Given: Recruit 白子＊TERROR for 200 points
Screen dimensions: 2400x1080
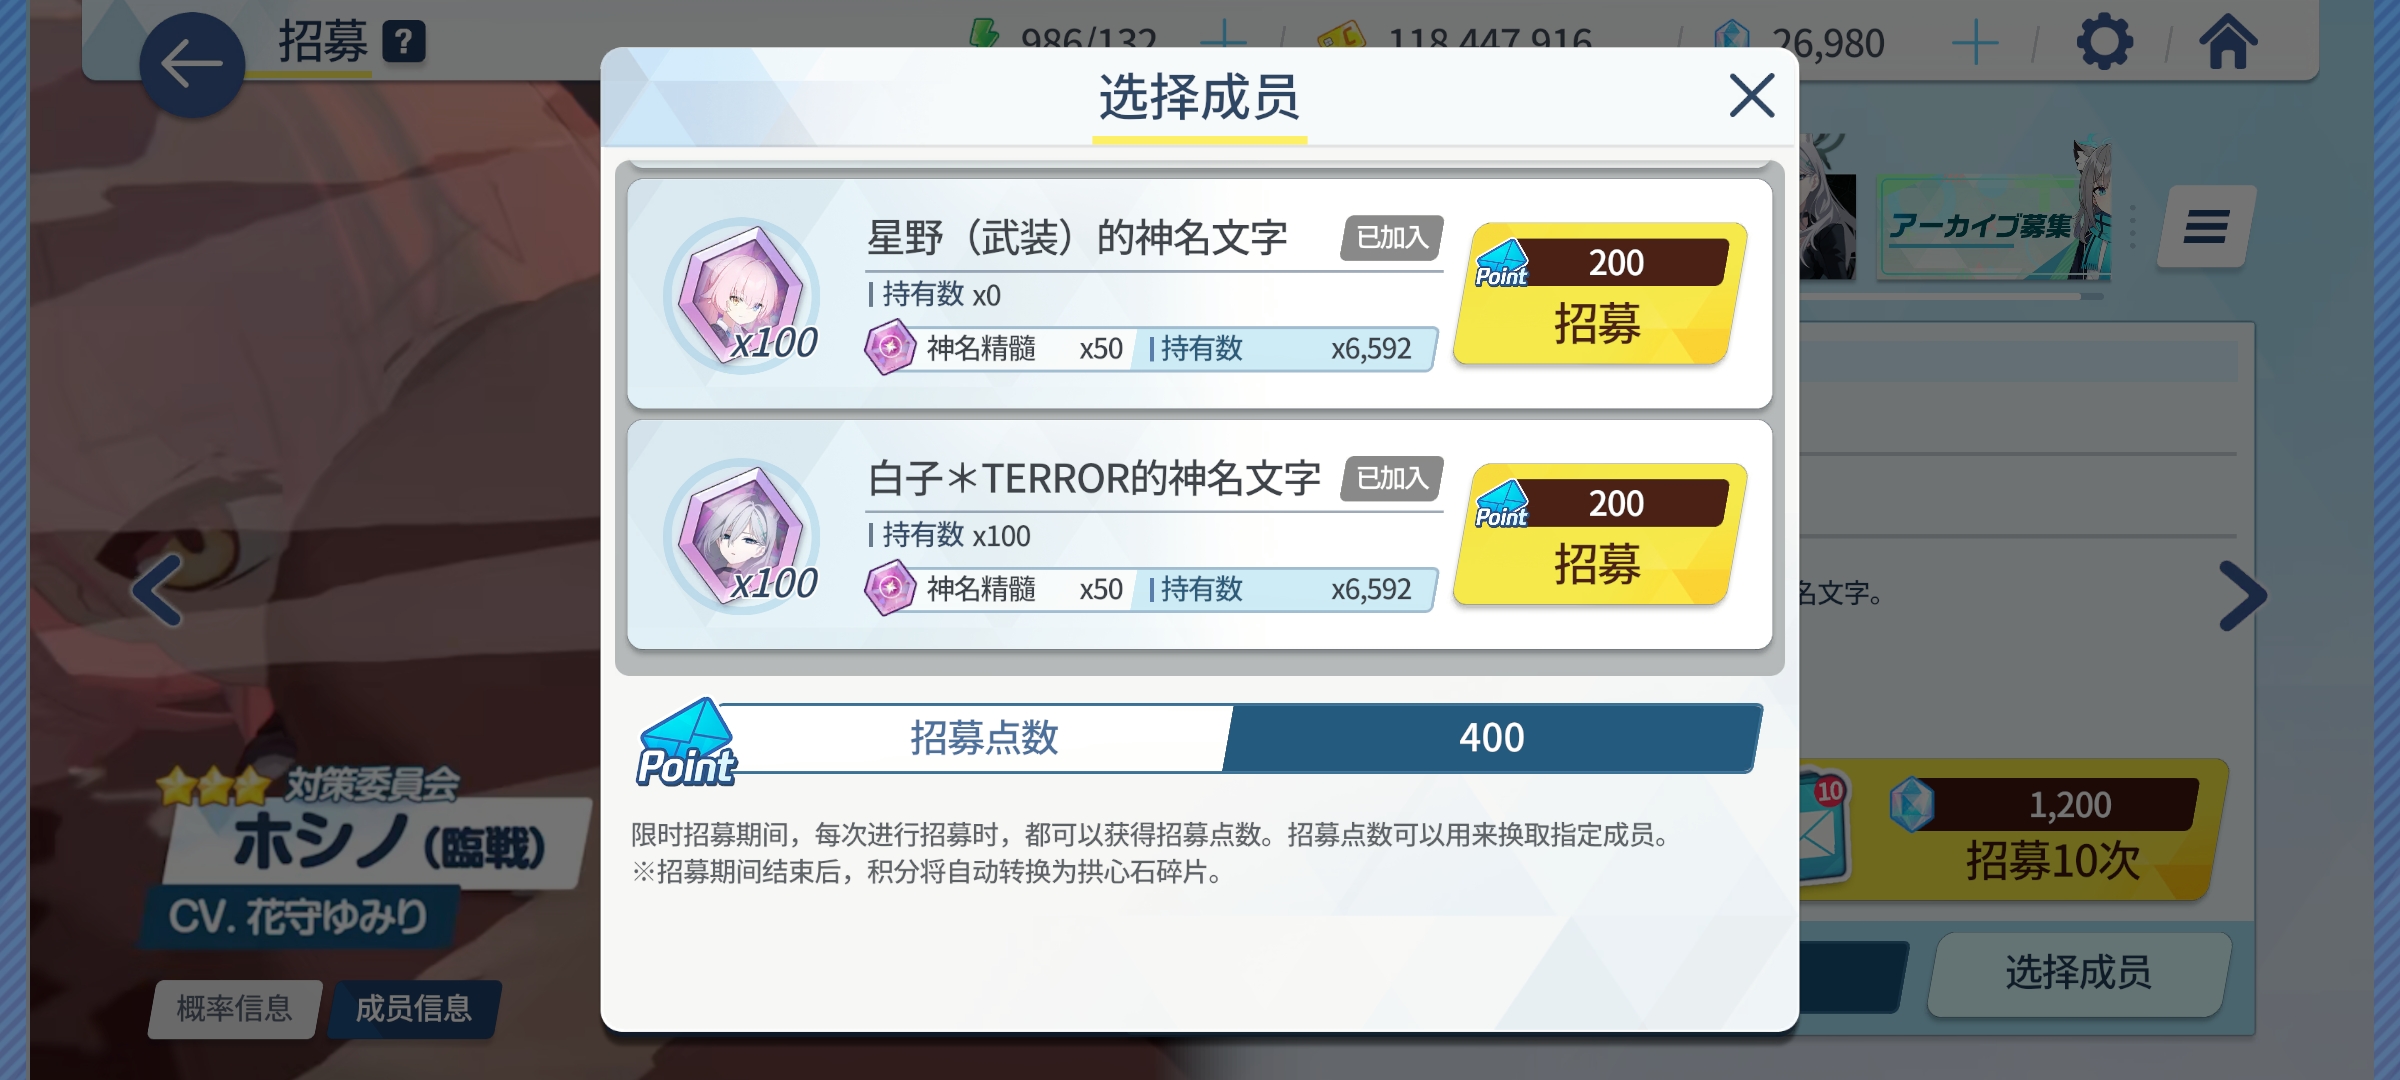Looking at the screenshot, I should 1598,534.
